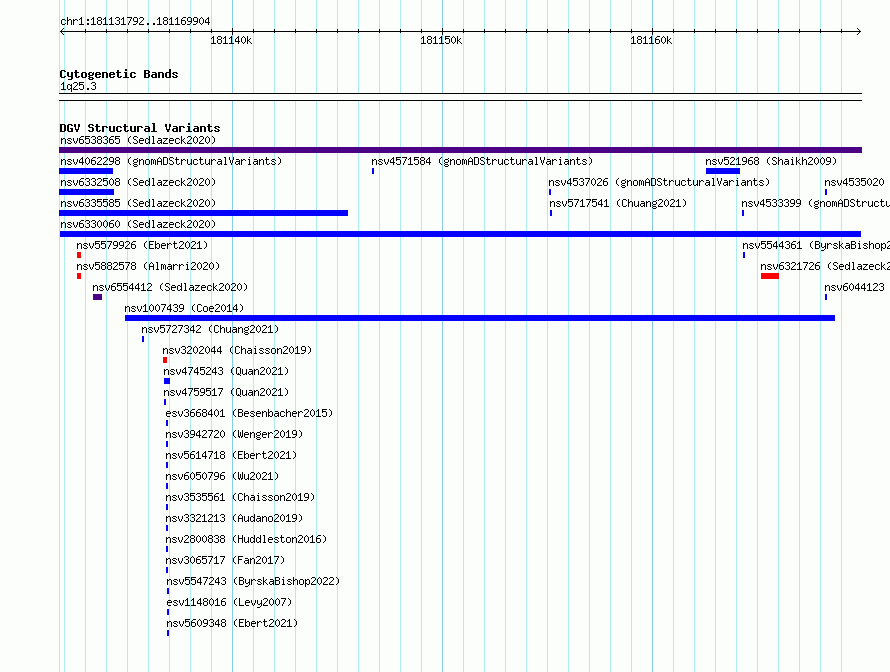
Task: Click esv3668401 (Besenbacher2015) label
Action: pyautogui.click(x=249, y=413)
